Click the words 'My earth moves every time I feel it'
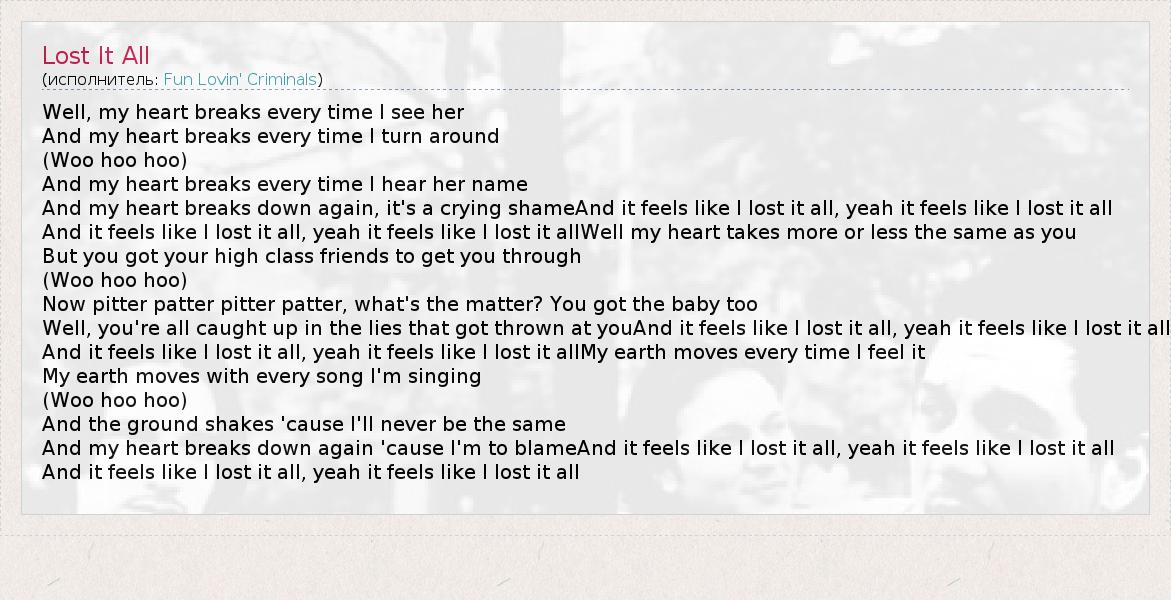The image size is (1171, 600). [x=753, y=352]
